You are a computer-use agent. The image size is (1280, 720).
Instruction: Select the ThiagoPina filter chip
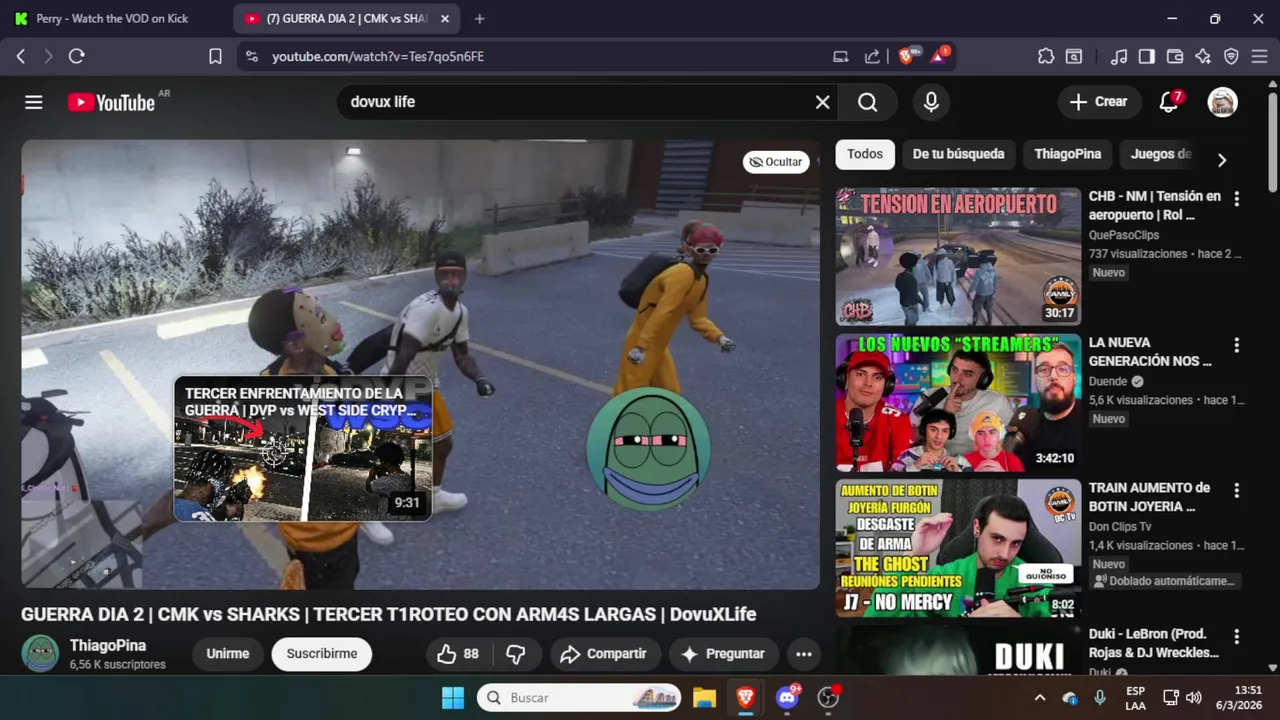coord(1067,154)
